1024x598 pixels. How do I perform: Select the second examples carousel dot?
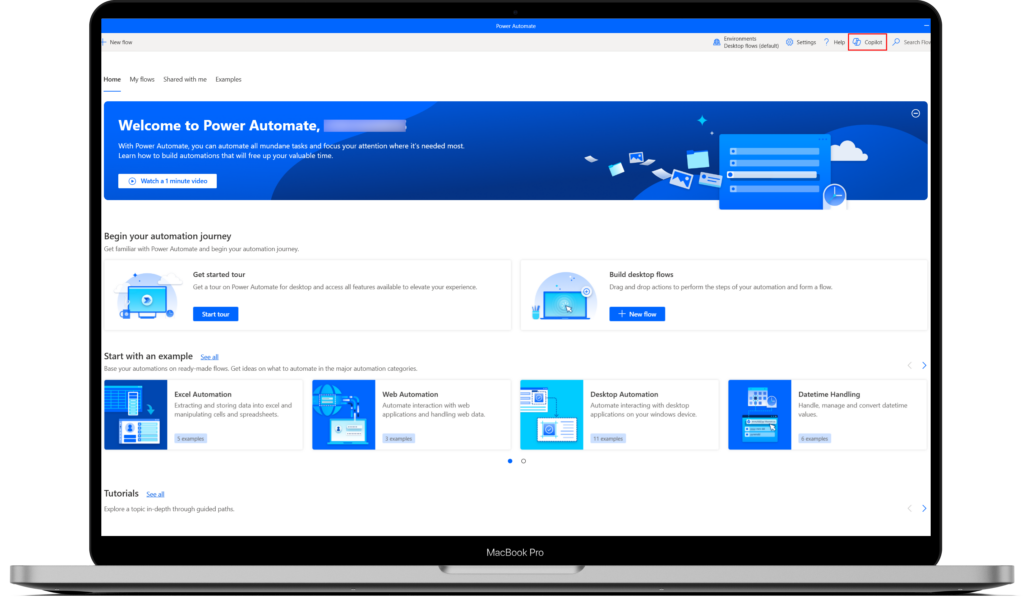(523, 461)
